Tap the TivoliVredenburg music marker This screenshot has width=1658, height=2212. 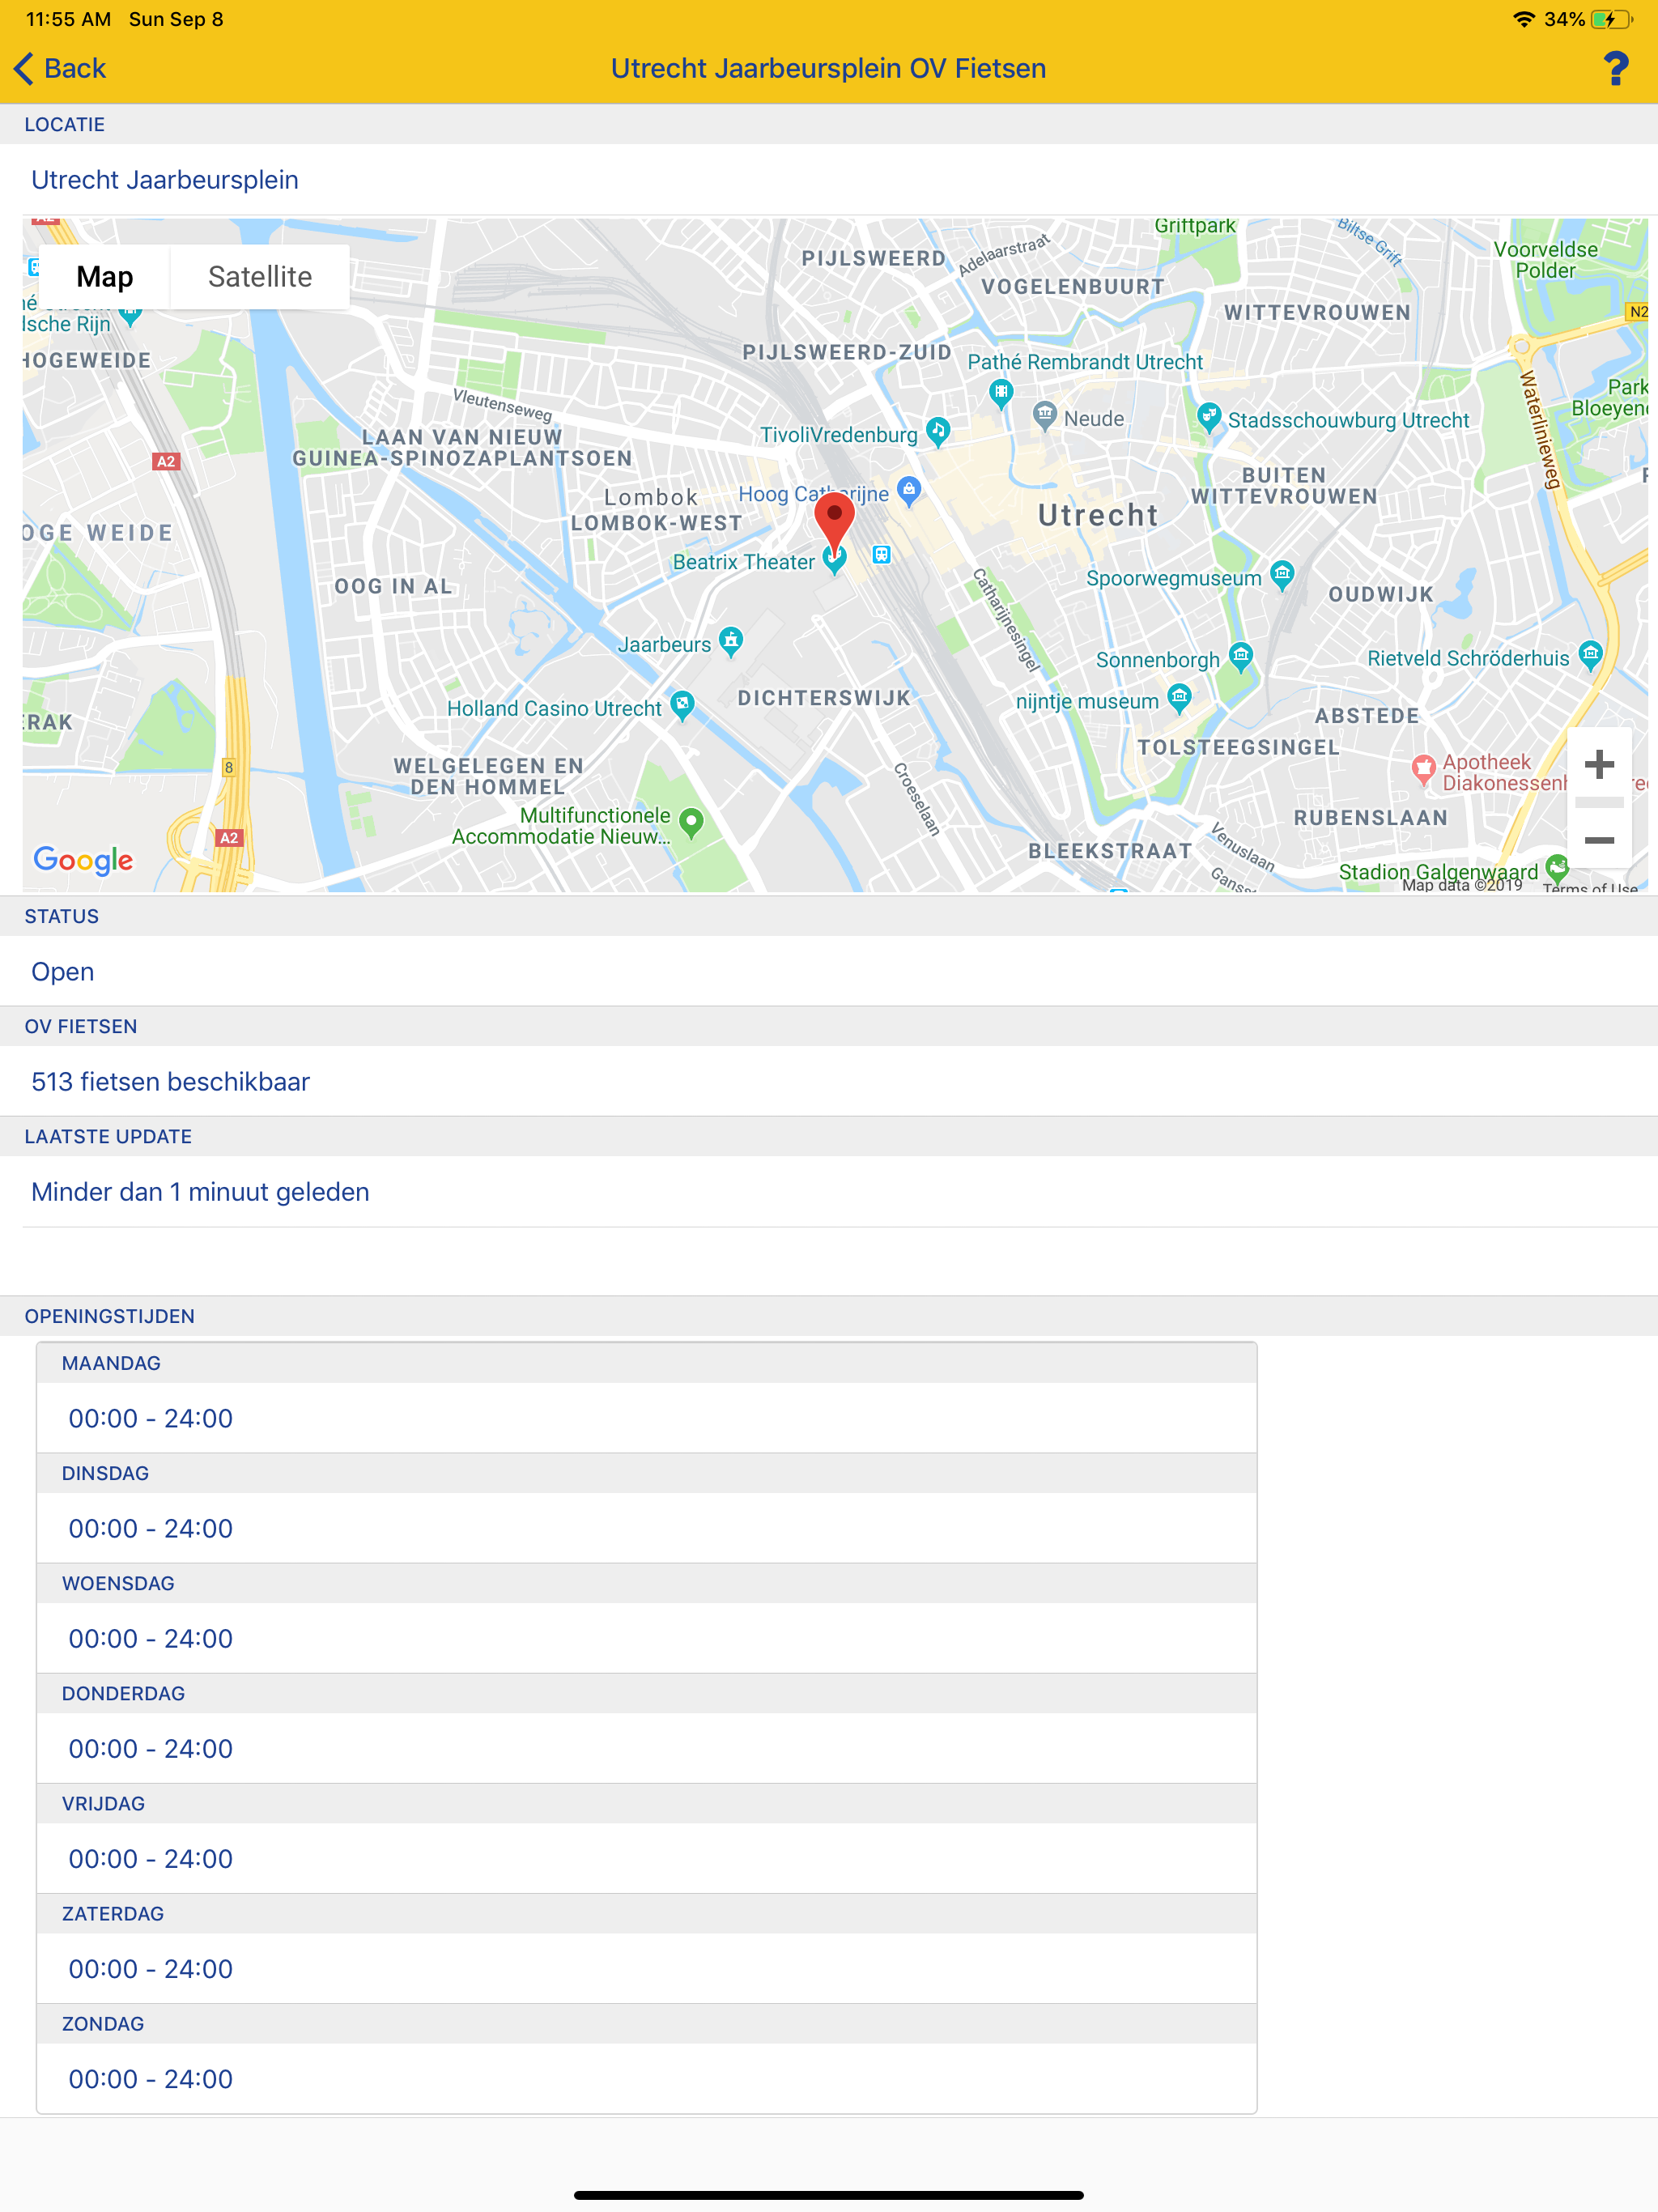pos(938,431)
